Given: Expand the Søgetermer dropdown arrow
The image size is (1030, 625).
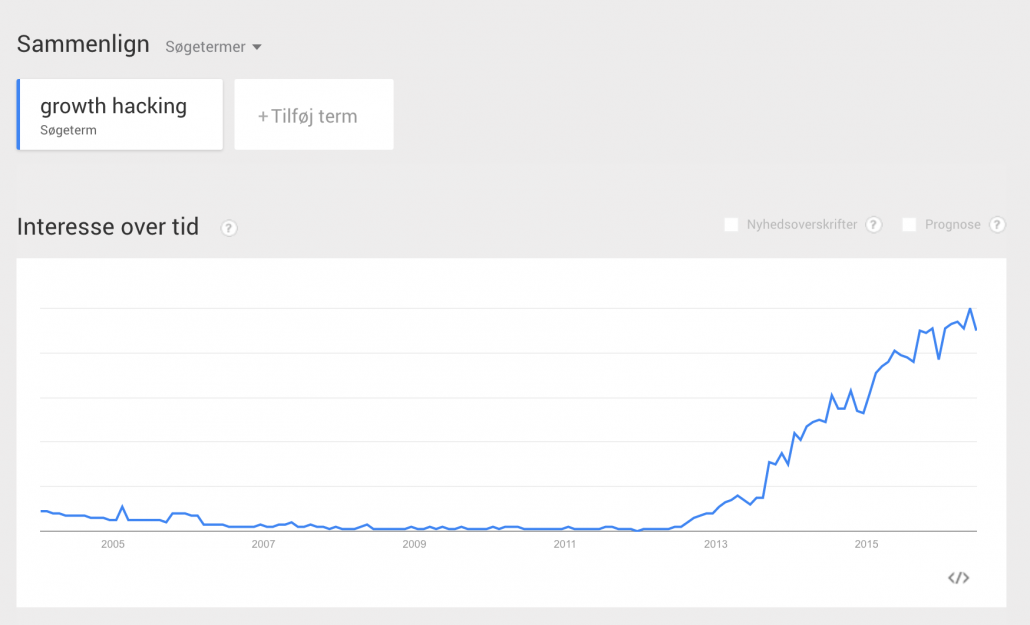Looking at the screenshot, I should coord(257,47).
